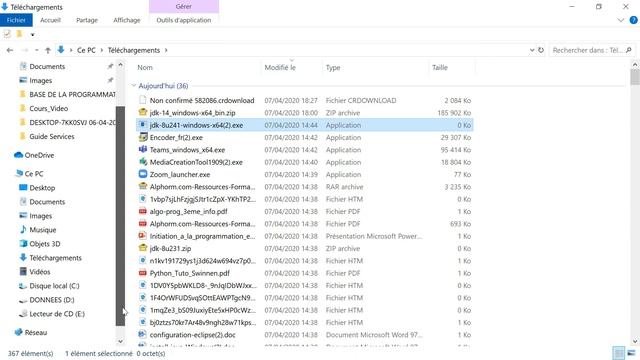Select OneDrive in navigation pane
The width and height of the screenshot is (640, 360).
39,155
